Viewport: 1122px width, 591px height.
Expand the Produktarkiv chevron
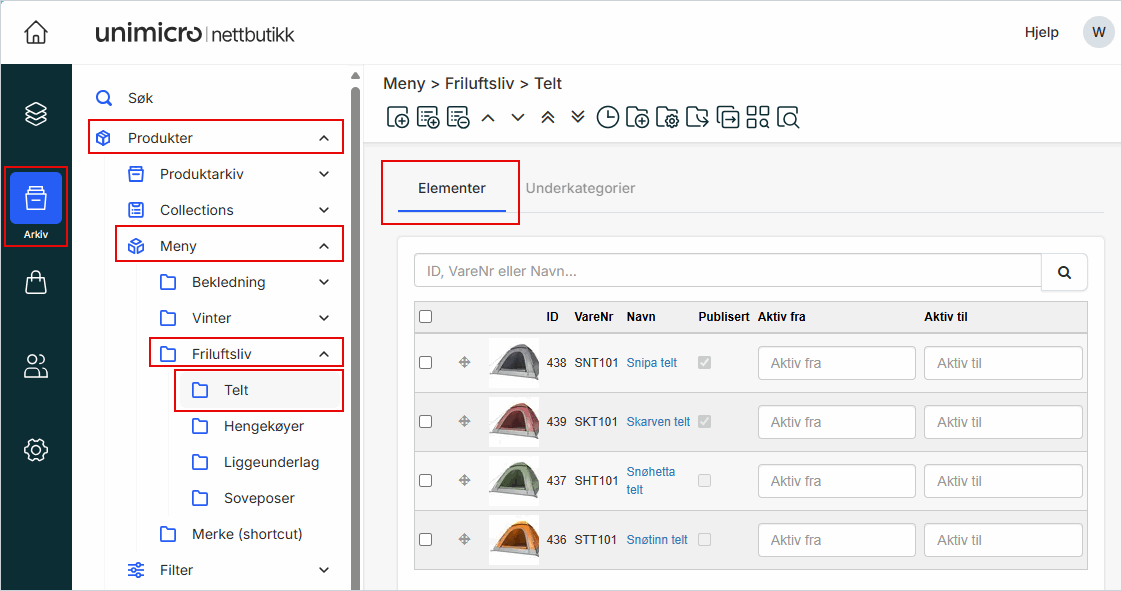point(324,174)
